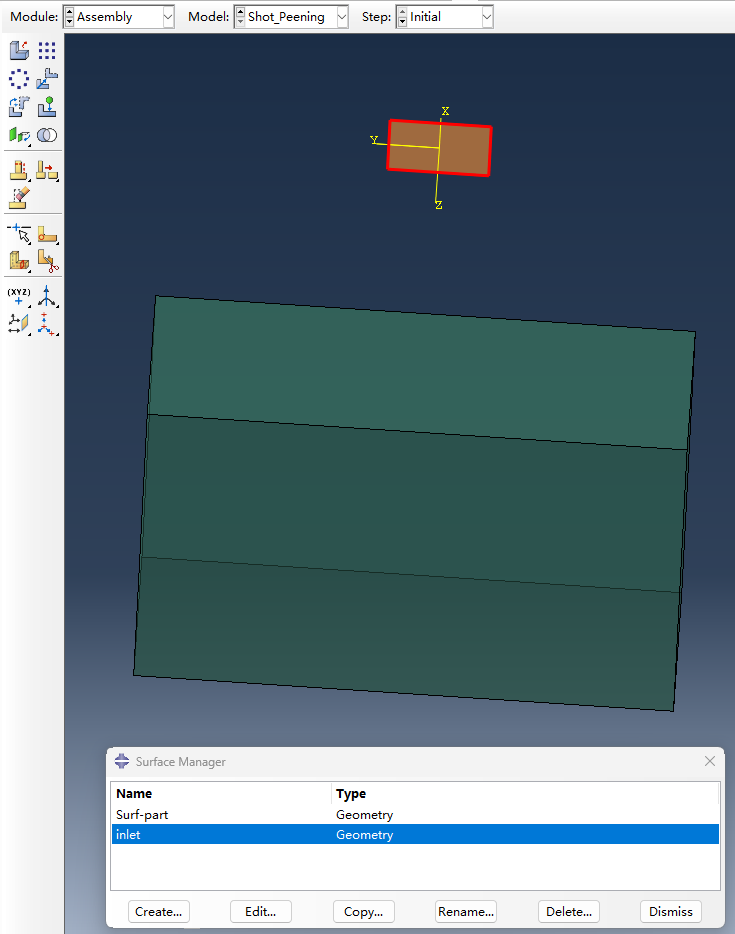The image size is (735, 934).
Task: Select the Create Instance tool
Action: click(x=19, y=50)
